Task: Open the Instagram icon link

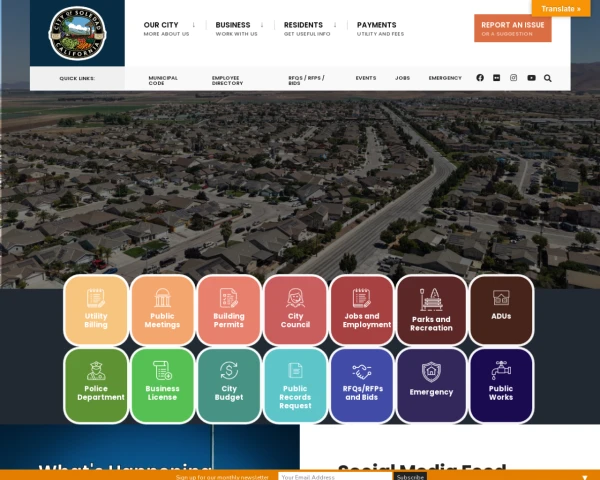Action: 514,78
